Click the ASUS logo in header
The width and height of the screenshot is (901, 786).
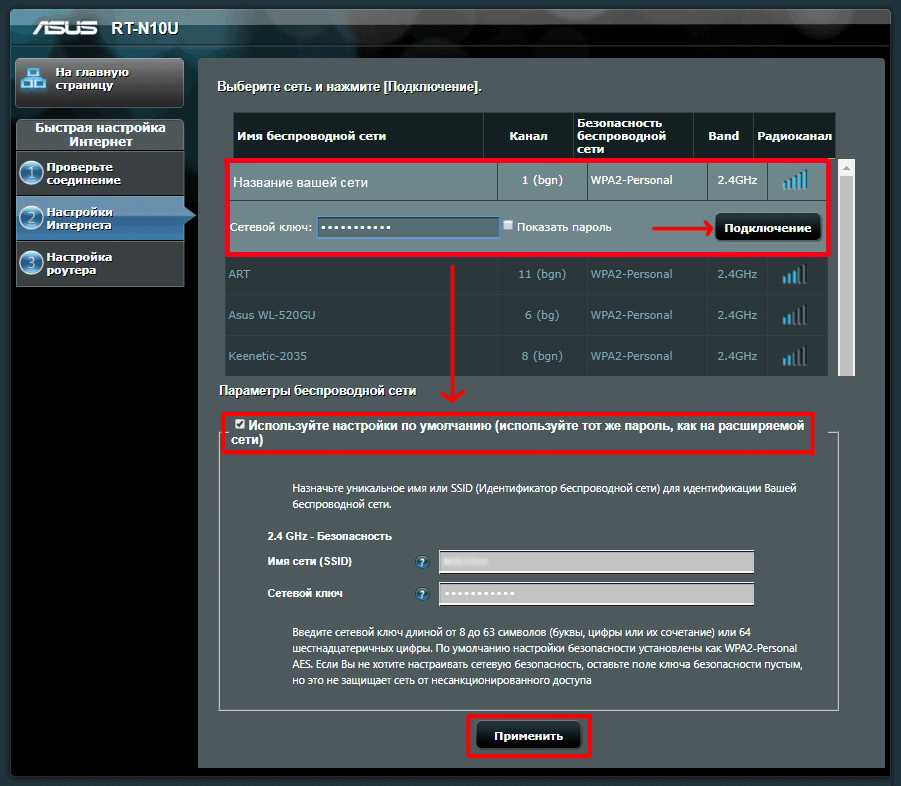click(66, 27)
